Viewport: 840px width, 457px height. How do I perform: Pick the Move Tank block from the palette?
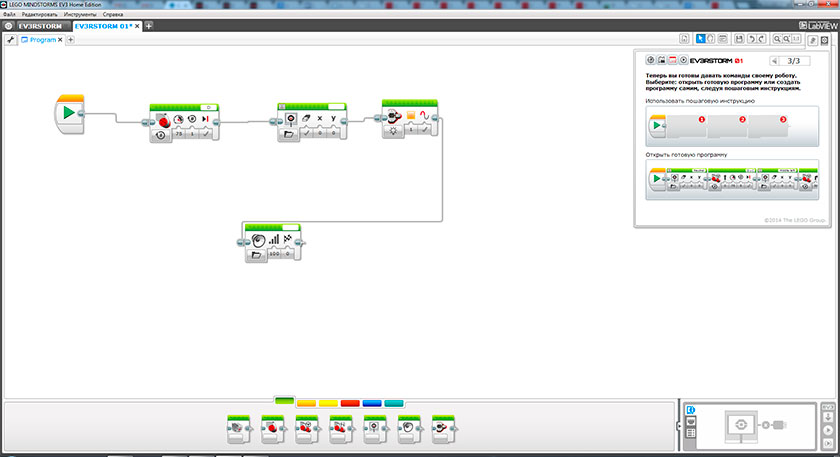[341, 429]
